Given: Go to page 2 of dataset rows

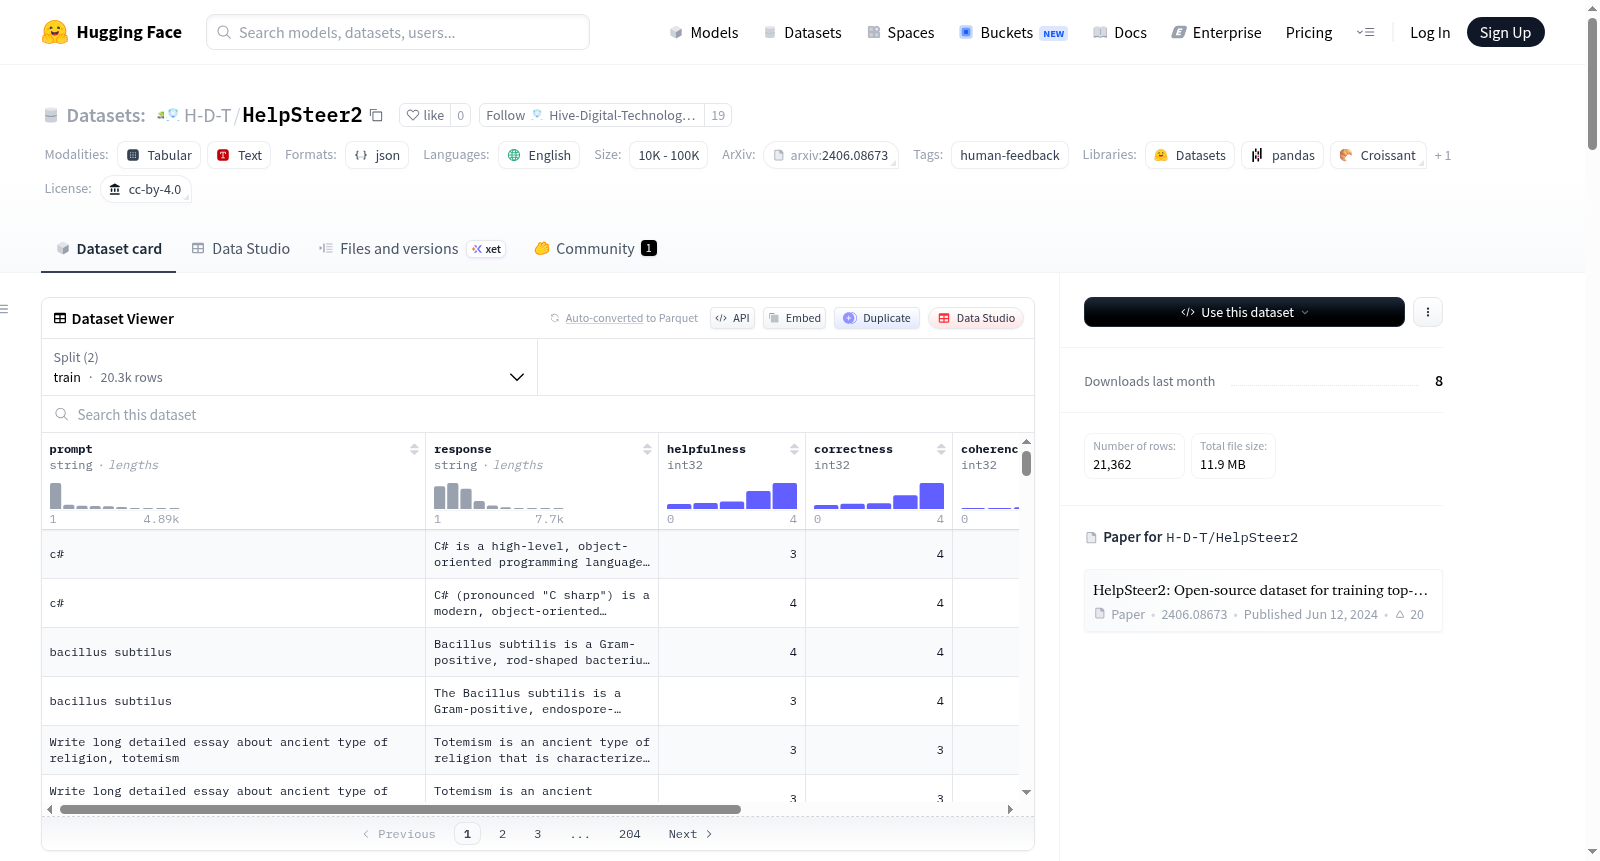Looking at the screenshot, I should pyautogui.click(x=502, y=834).
